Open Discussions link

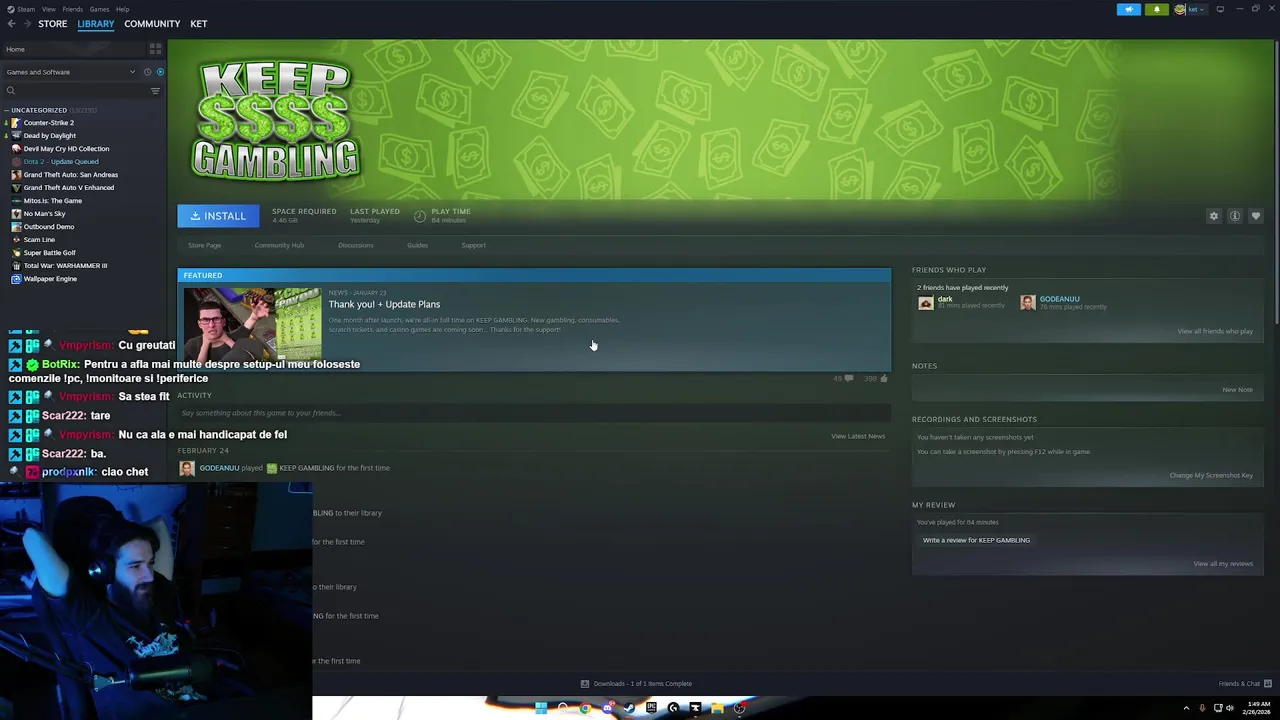coord(355,245)
